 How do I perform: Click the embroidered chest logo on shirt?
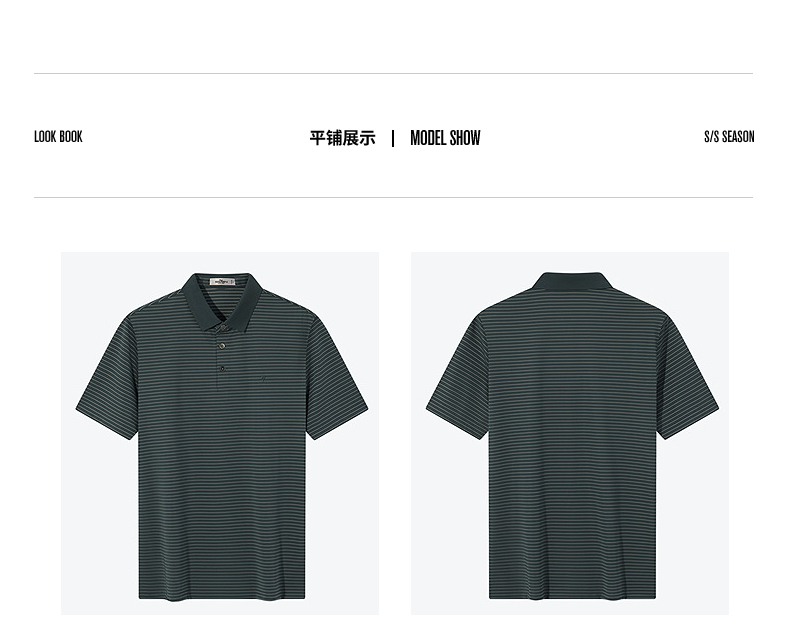point(262,379)
